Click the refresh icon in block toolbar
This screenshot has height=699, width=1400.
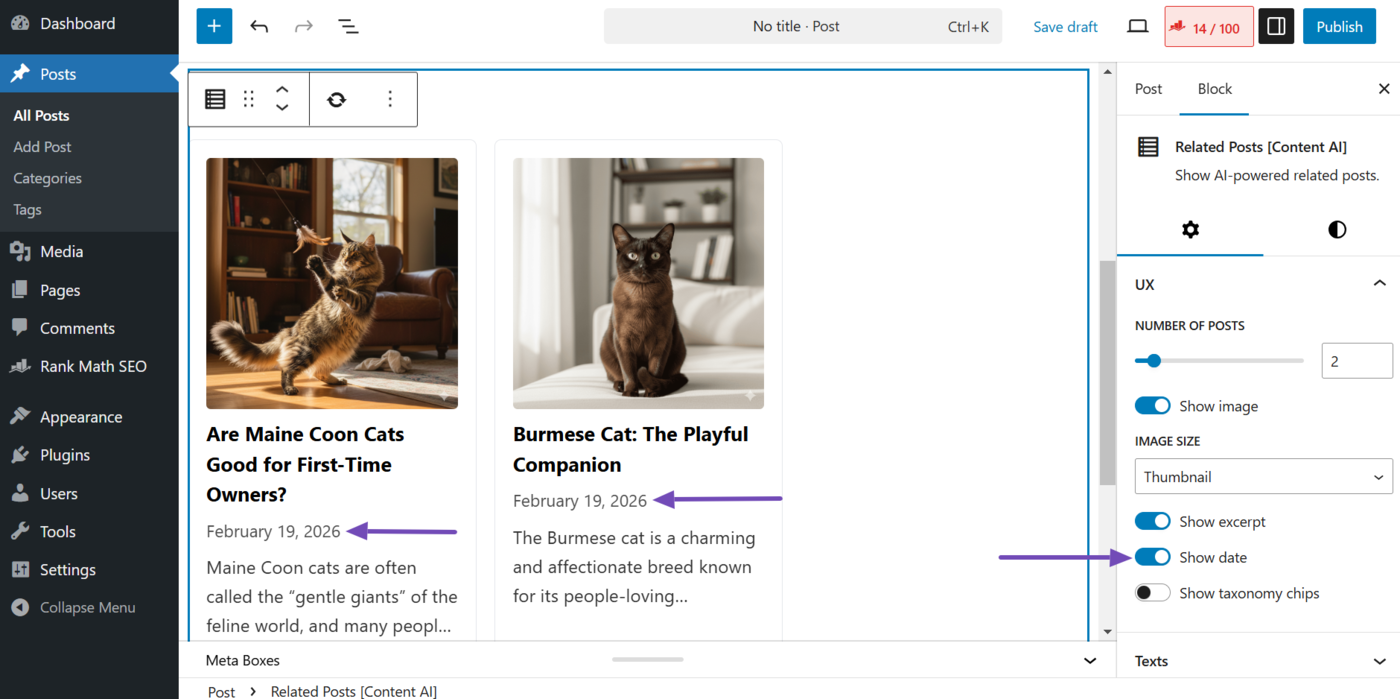point(337,99)
